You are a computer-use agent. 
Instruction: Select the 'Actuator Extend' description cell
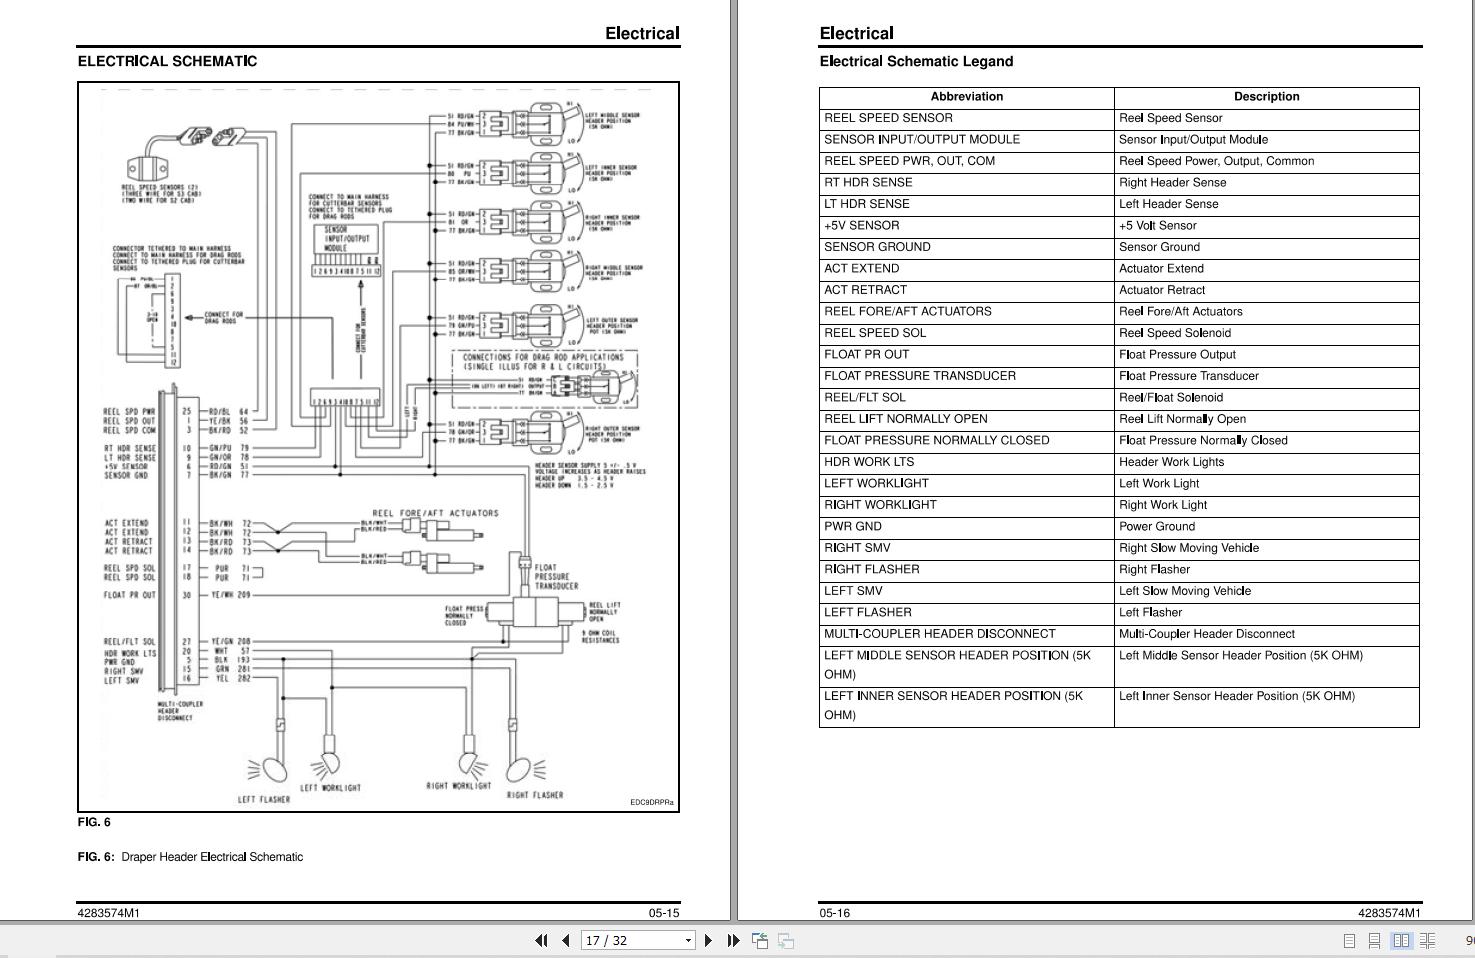click(x=1267, y=269)
